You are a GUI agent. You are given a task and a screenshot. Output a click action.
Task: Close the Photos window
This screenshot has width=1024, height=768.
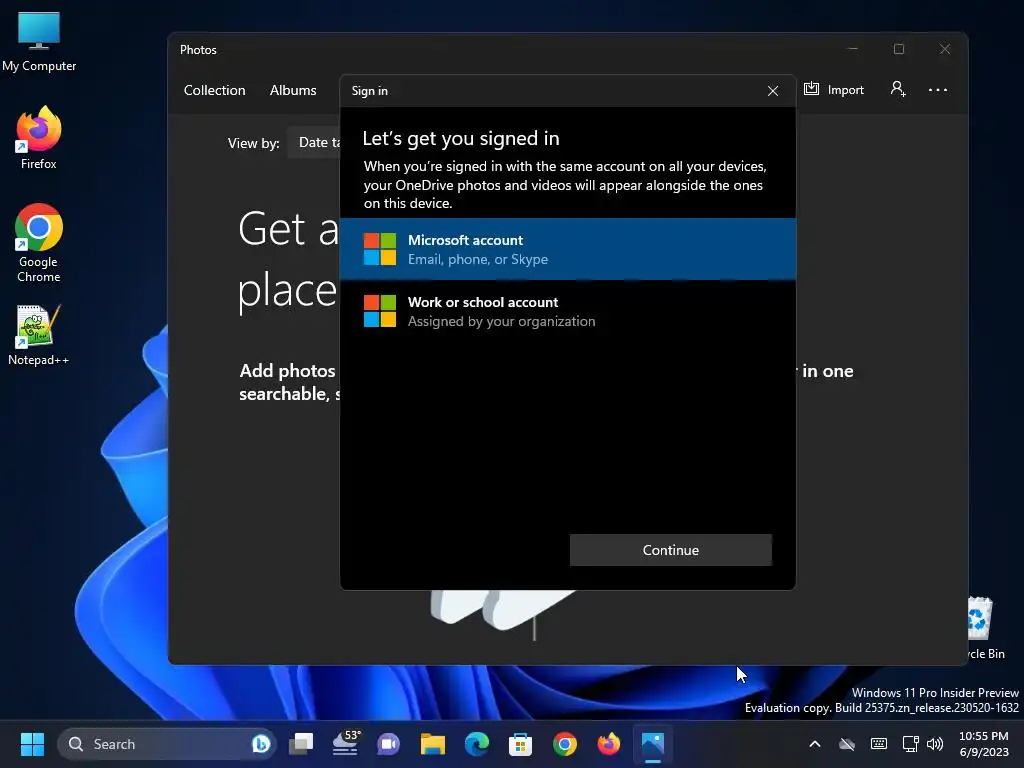[x=944, y=49]
